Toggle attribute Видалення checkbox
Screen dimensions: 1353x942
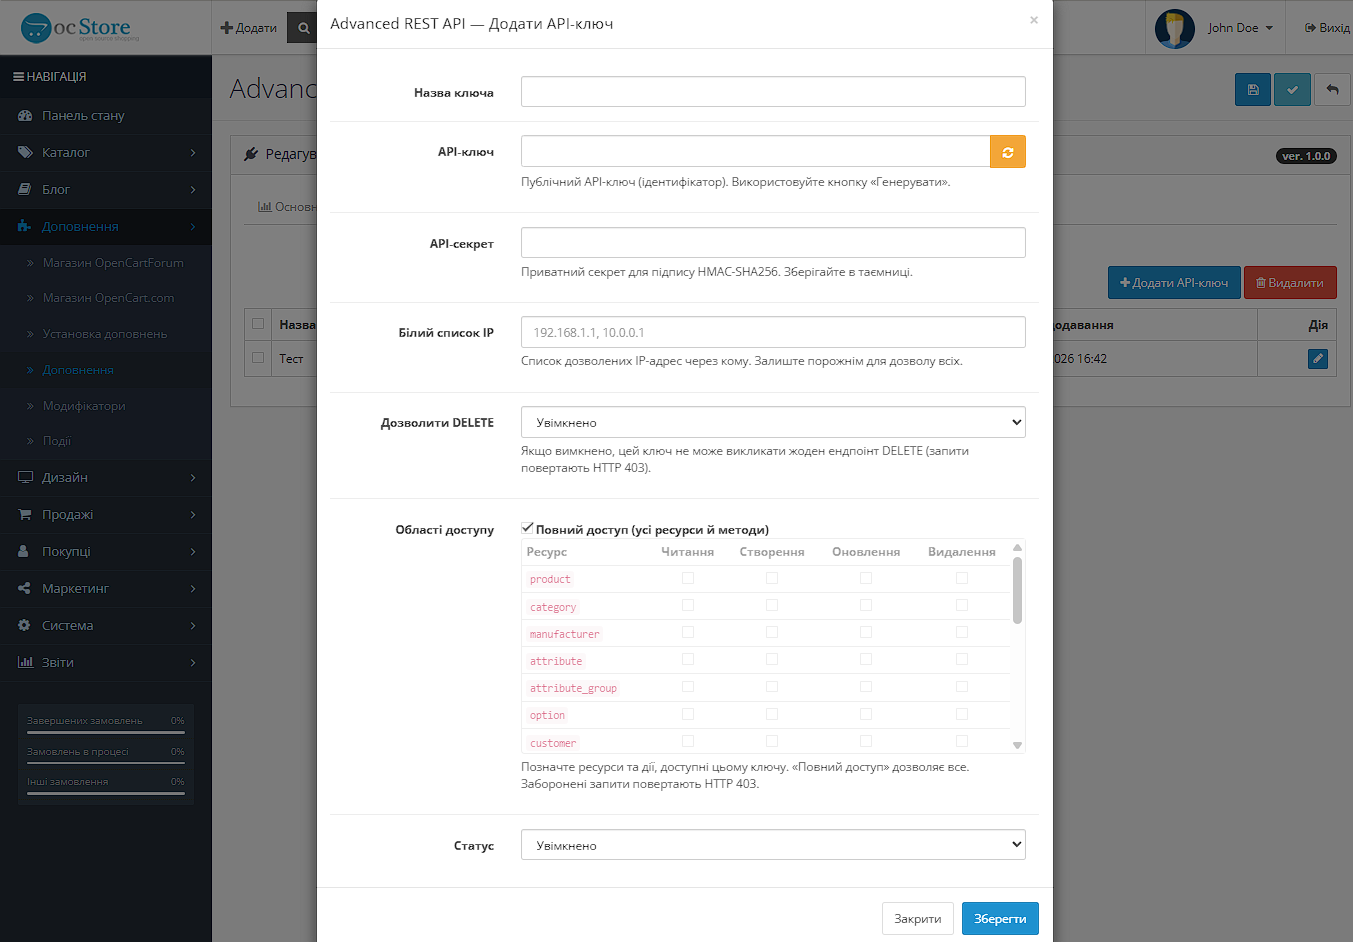point(962,659)
